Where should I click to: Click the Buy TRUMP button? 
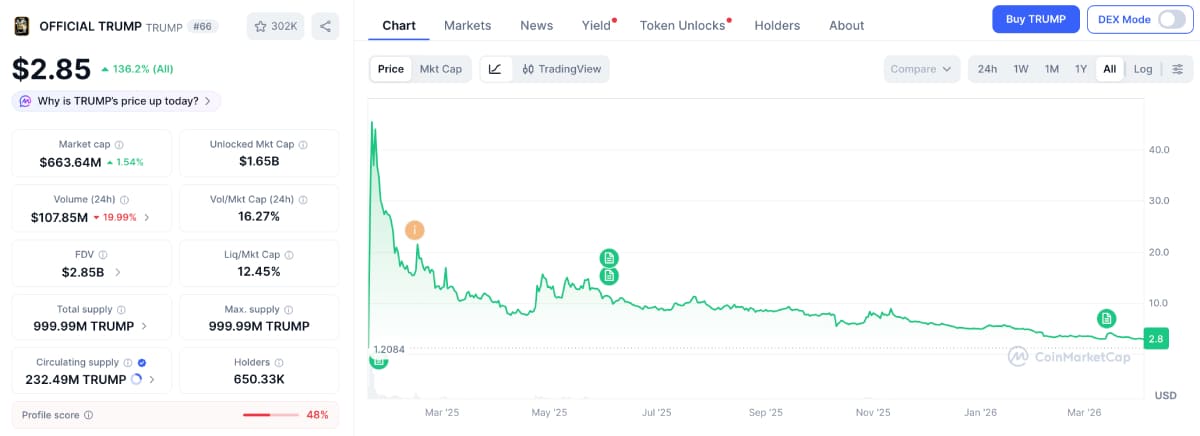click(1035, 19)
